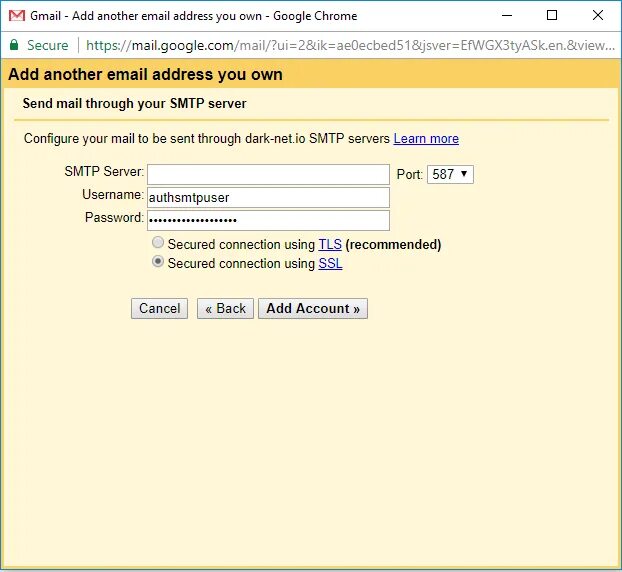622x572 pixels.
Task: Open the Learn more link
Action: [426, 138]
